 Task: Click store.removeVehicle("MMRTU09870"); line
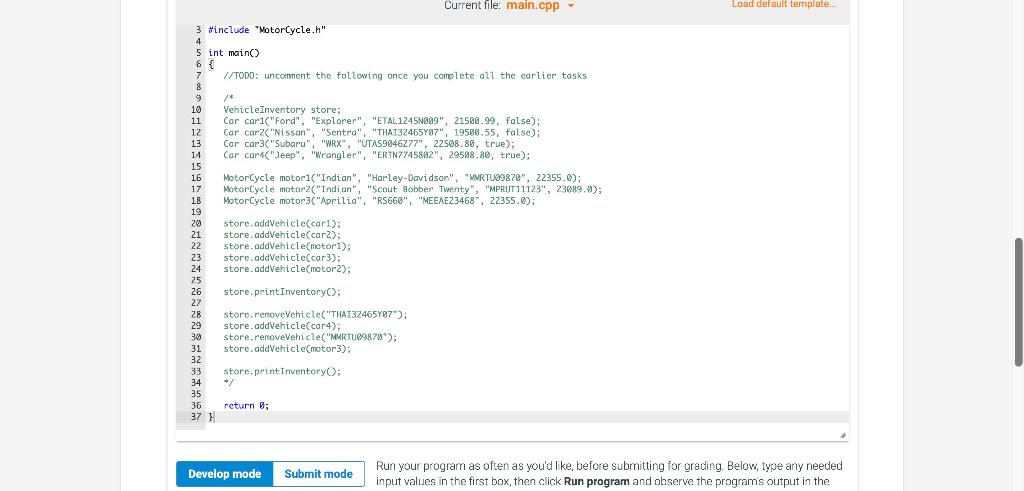tap(310, 338)
